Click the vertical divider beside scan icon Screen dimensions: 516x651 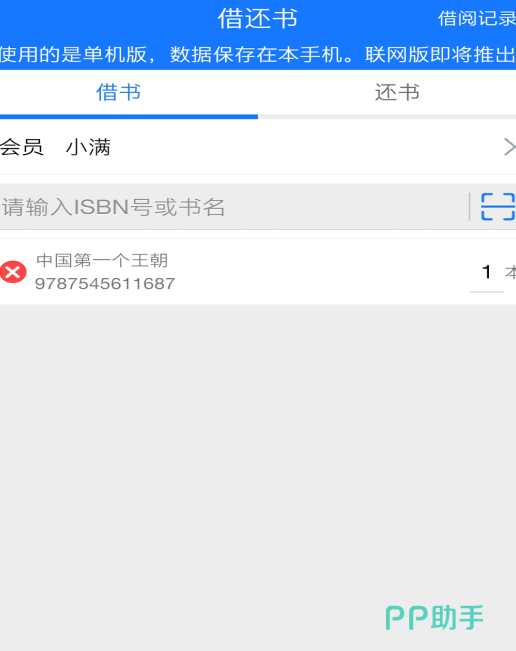tap(470, 206)
